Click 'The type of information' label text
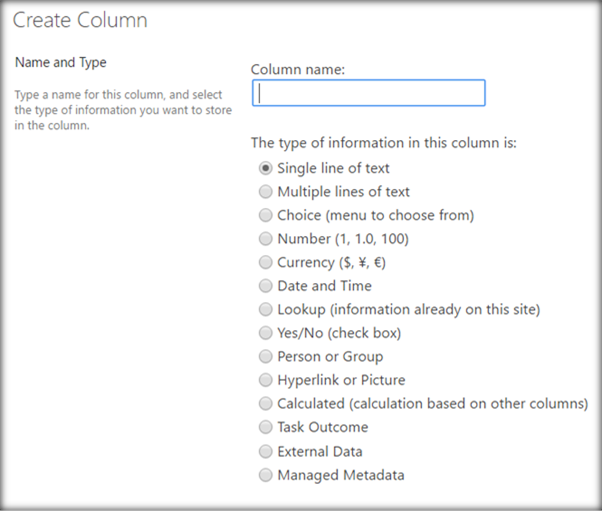This screenshot has width=602, height=511. click(384, 143)
